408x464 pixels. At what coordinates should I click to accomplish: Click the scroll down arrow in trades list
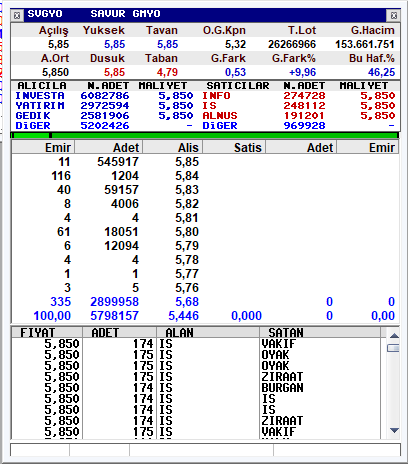click(x=394, y=430)
